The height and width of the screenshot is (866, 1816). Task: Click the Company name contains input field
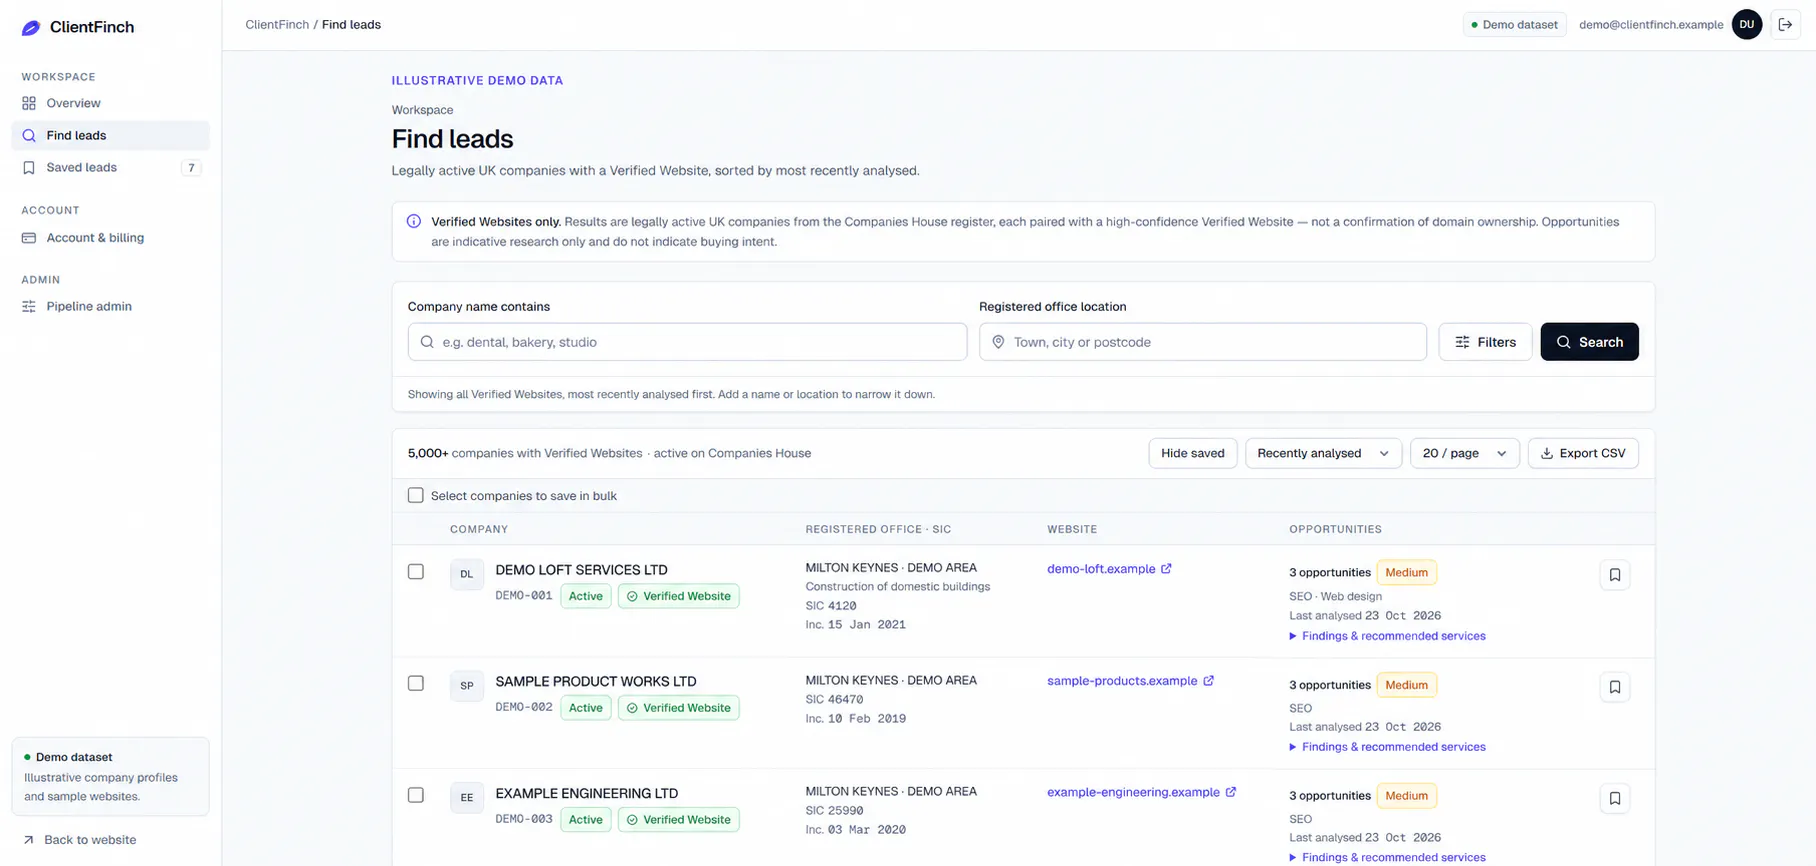(x=687, y=342)
